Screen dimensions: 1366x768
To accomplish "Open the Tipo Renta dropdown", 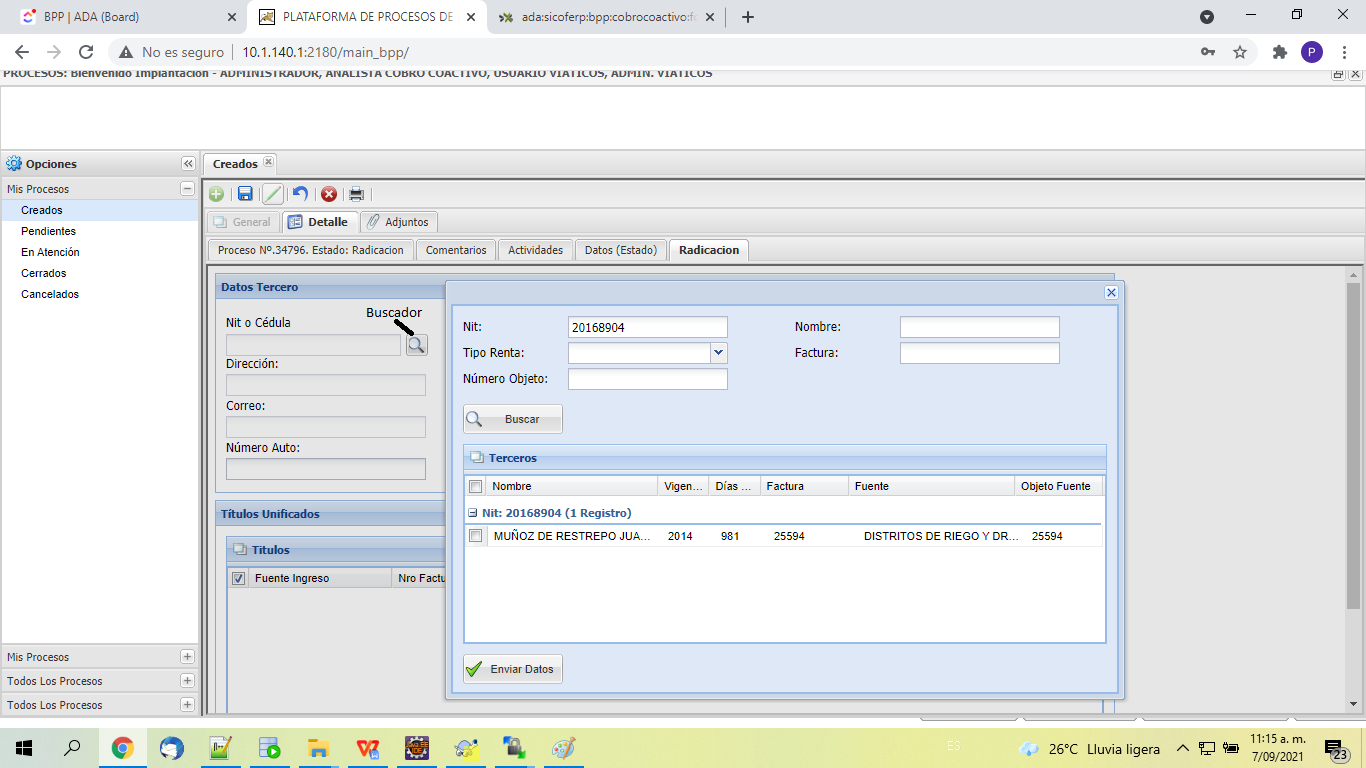I will pyautogui.click(x=718, y=353).
